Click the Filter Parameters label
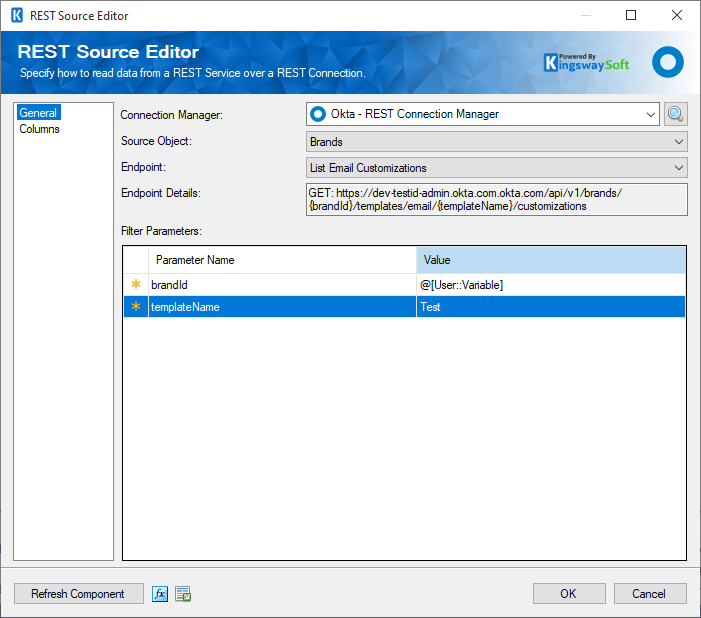The image size is (701, 618). point(161,231)
